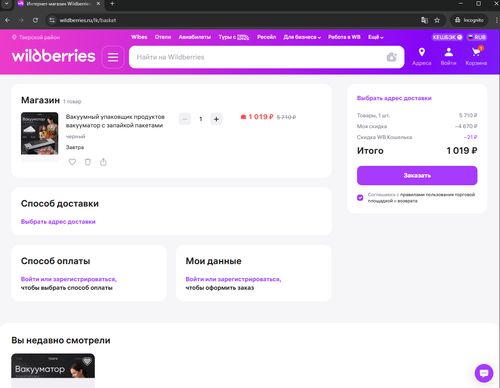The width and height of the screenshot is (500, 388).
Task: Toggle the terms agreement checkbox
Action: pyautogui.click(x=360, y=198)
